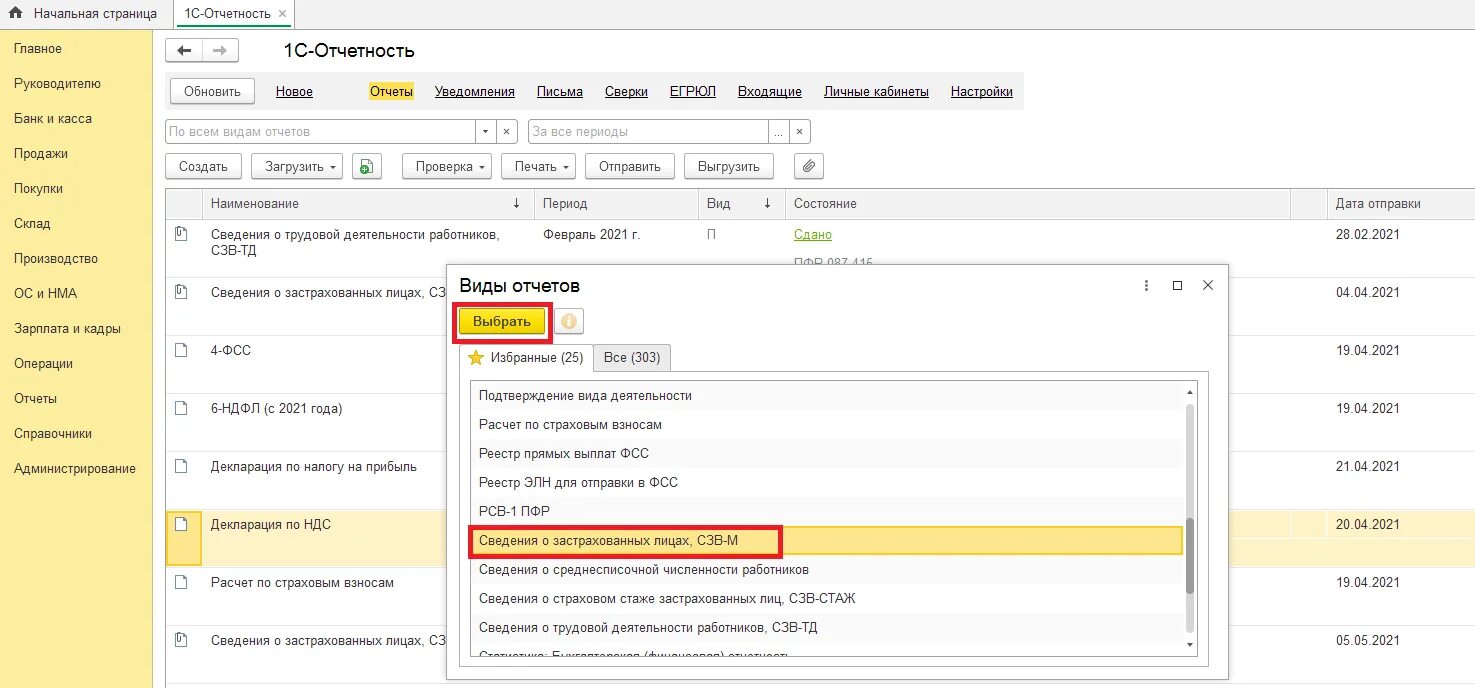Select Расчет по страховым взносам in dialog

pos(827,424)
